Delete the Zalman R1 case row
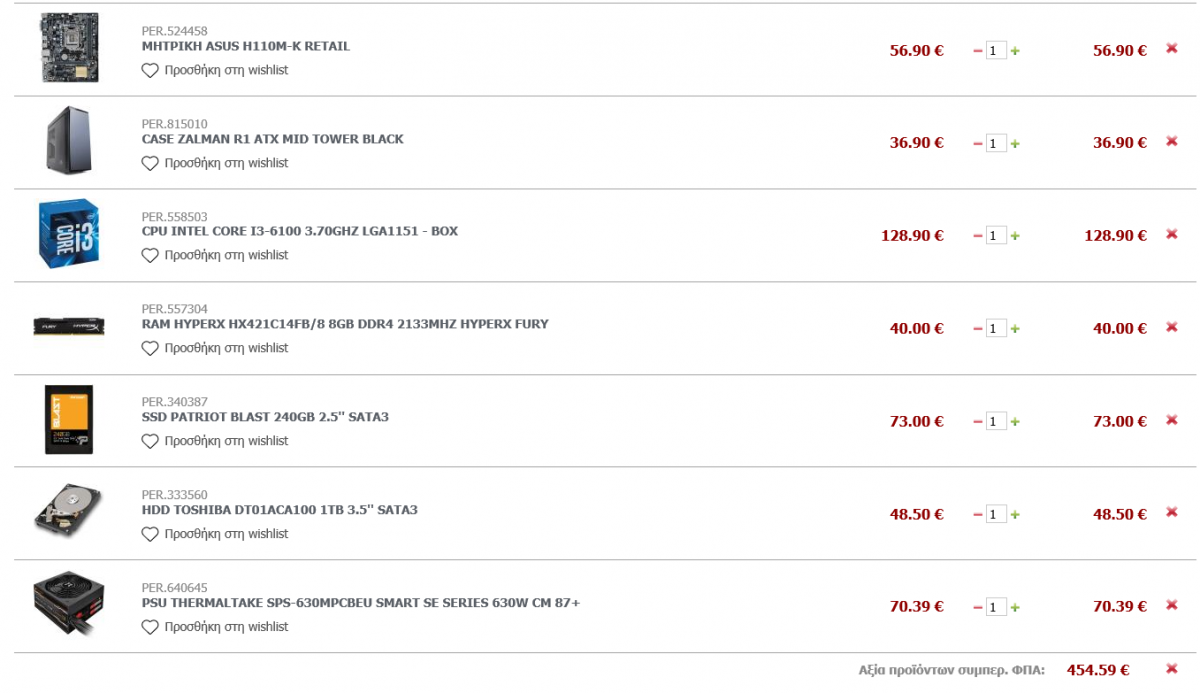Viewport: 1200px width, 693px height. (1172, 141)
